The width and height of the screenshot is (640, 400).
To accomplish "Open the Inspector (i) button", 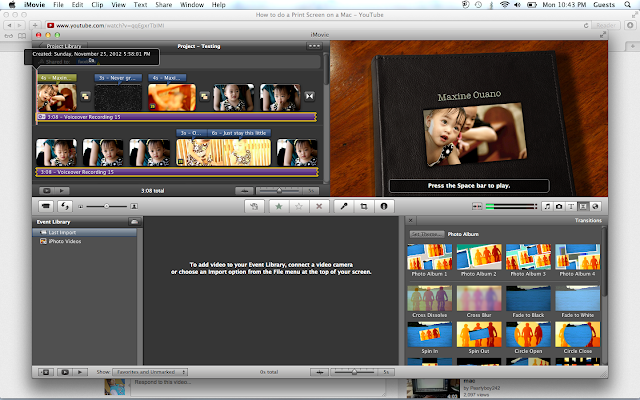I will (384, 207).
